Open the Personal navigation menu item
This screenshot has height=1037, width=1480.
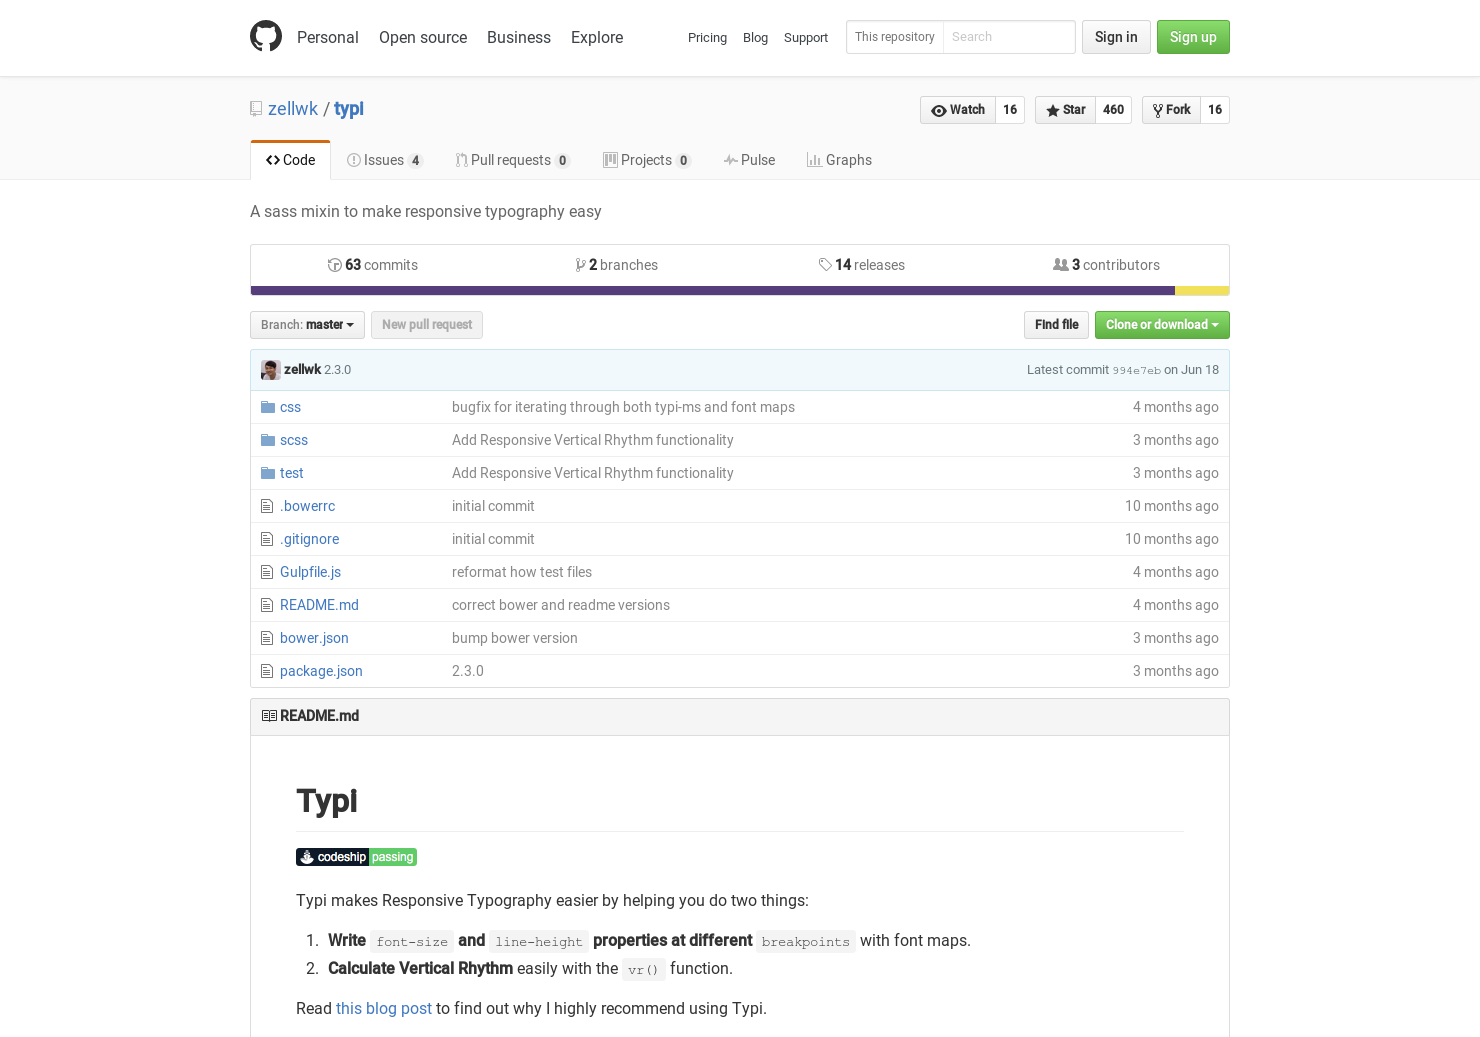(328, 37)
